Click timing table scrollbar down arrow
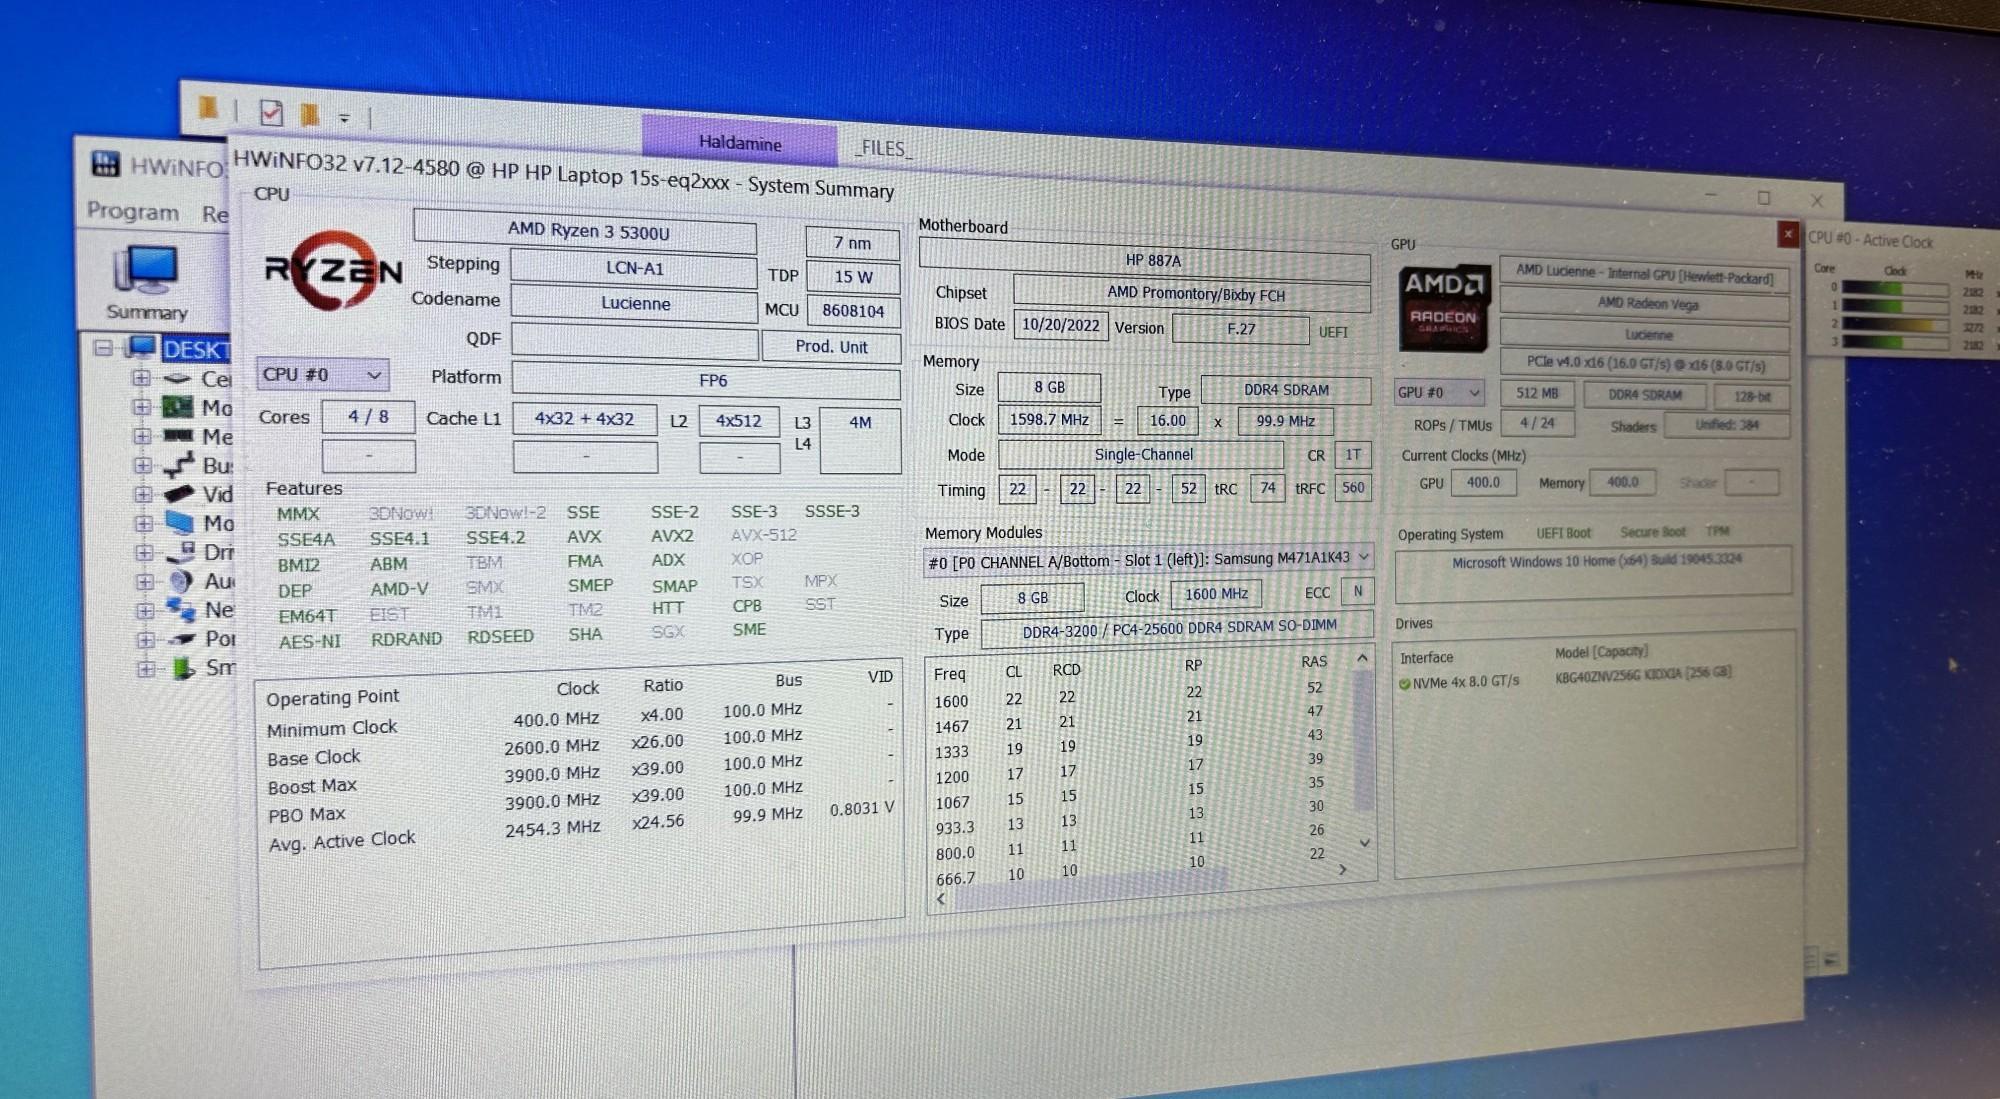The height and width of the screenshot is (1099, 2000). pos(1364,843)
